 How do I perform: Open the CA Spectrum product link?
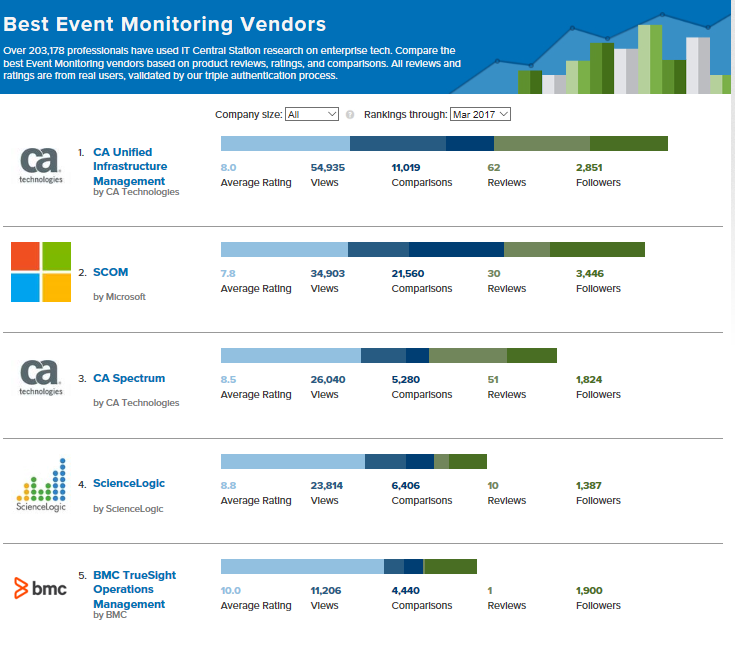(129, 378)
